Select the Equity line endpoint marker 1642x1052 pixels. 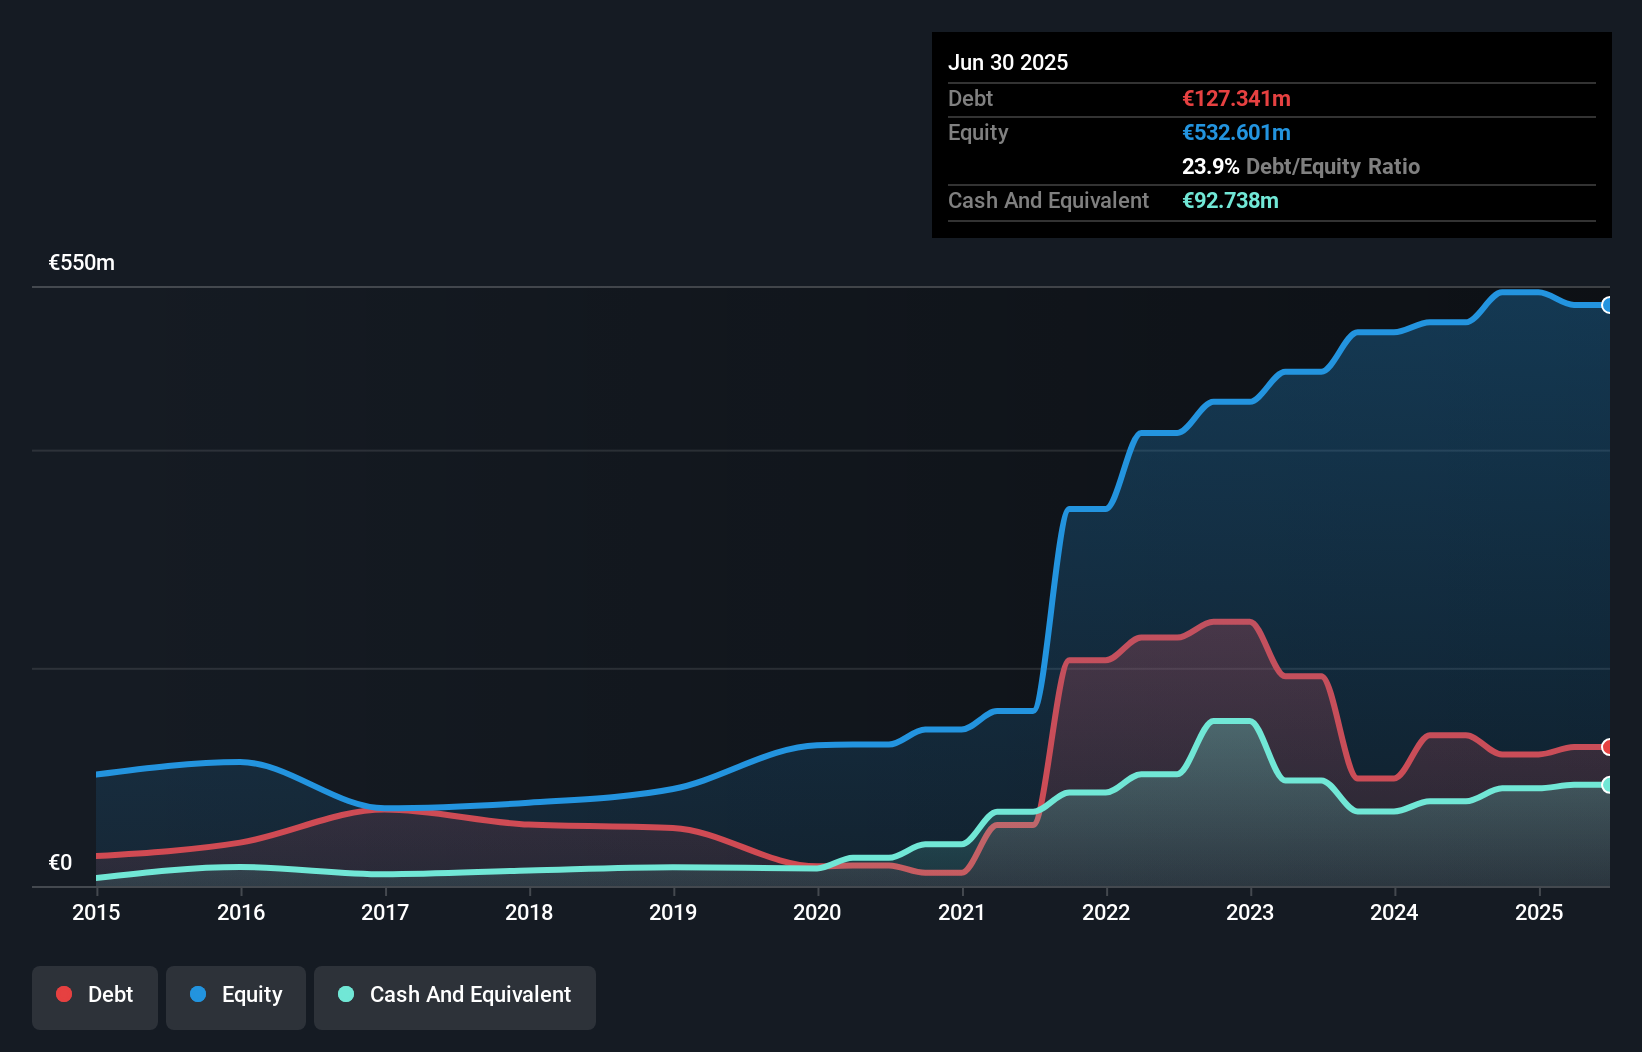(x=1609, y=306)
